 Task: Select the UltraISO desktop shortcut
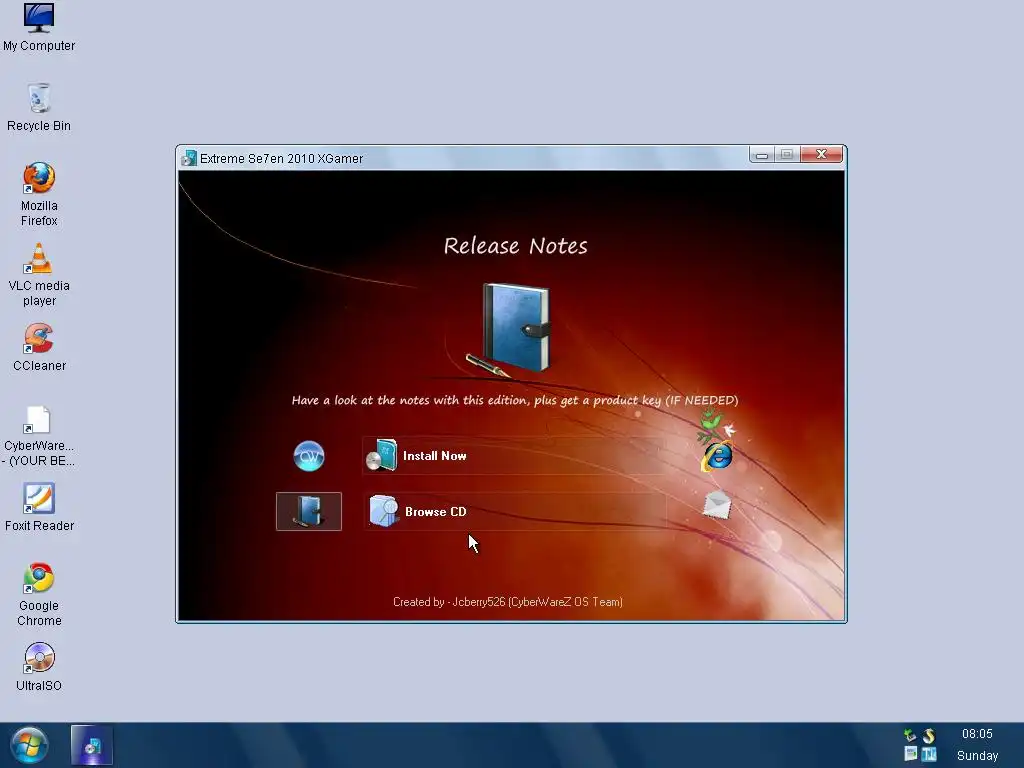[39, 667]
